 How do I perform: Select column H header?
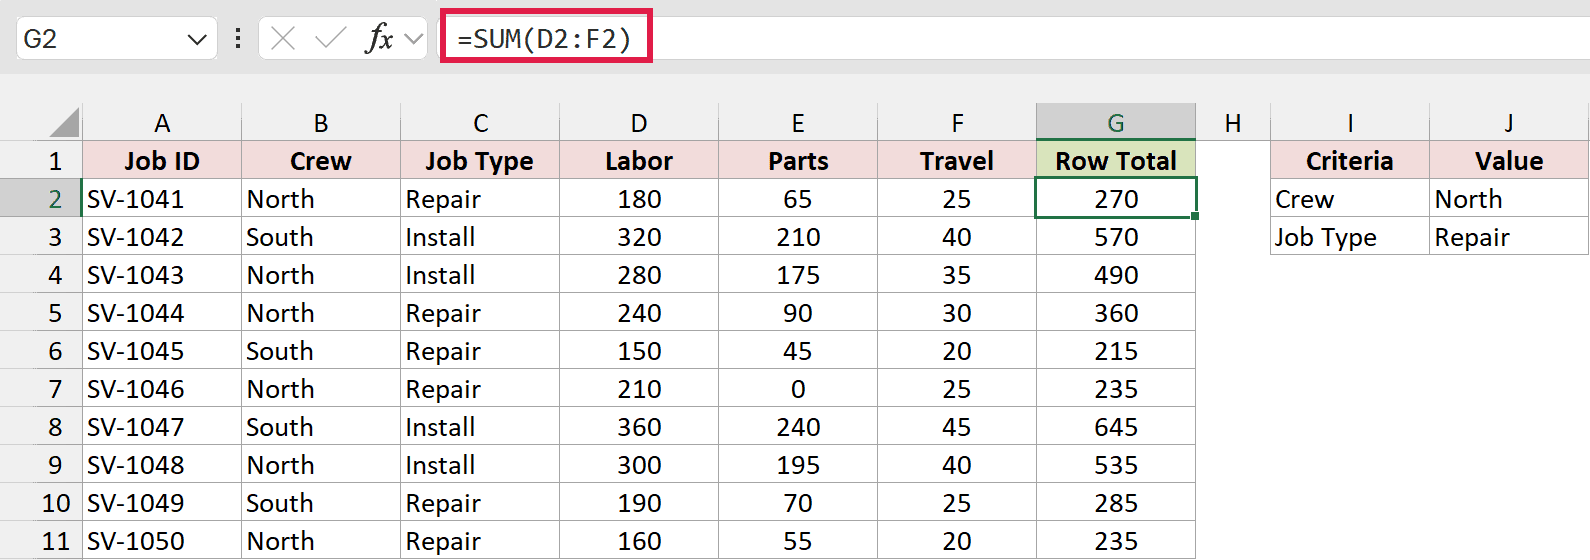[1233, 122]
